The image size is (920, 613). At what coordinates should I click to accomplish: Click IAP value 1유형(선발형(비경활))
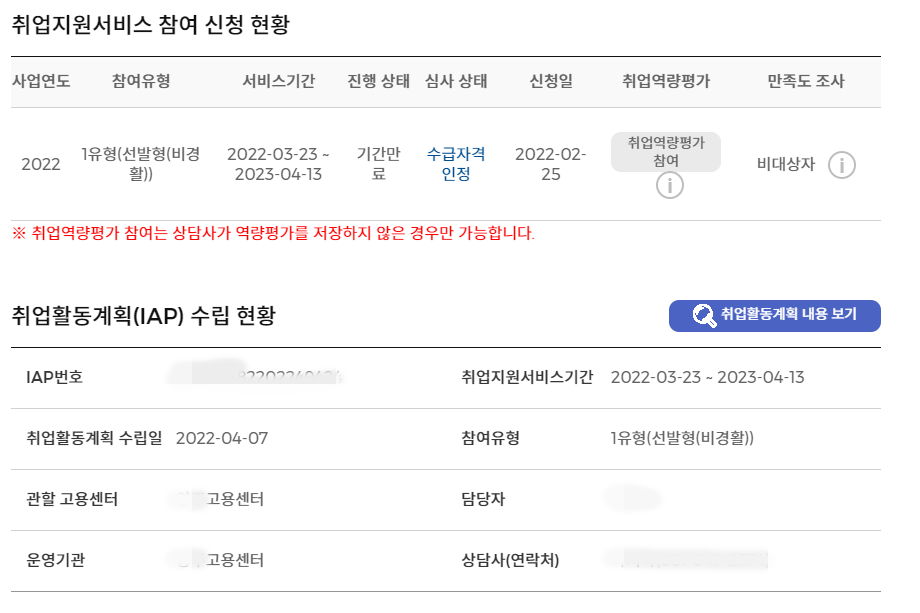(x=682, y=438)
